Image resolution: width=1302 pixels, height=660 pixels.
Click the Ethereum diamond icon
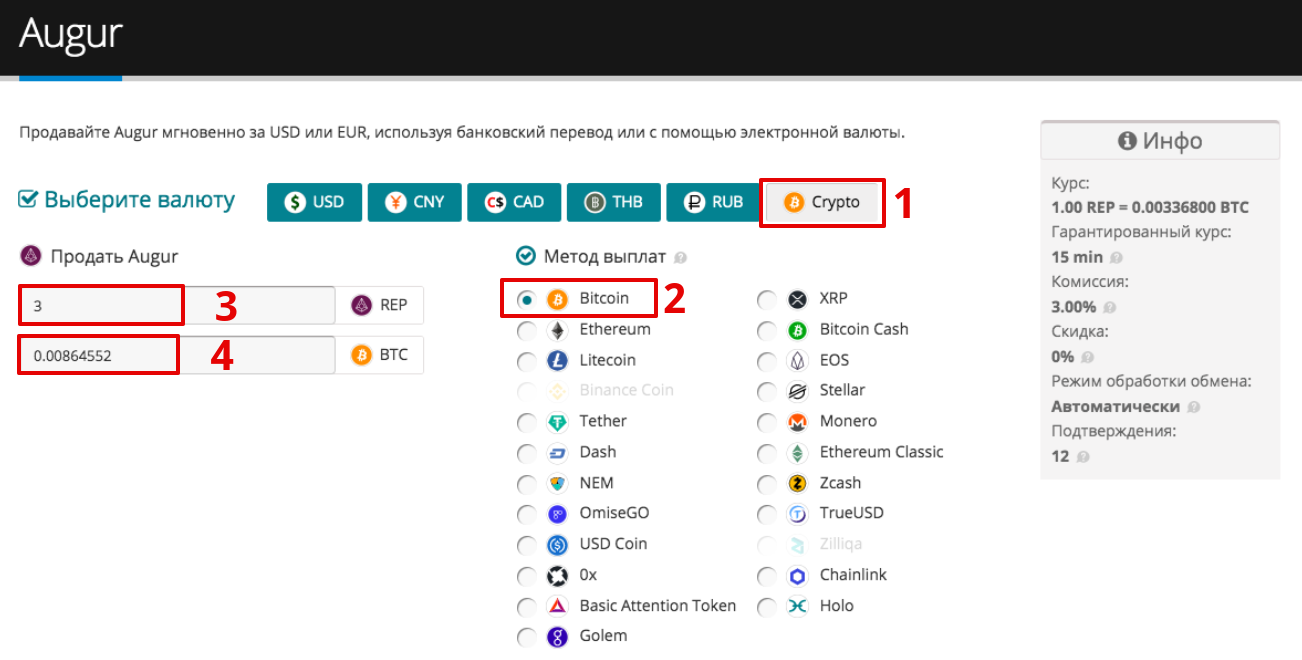tap(557, 330)
